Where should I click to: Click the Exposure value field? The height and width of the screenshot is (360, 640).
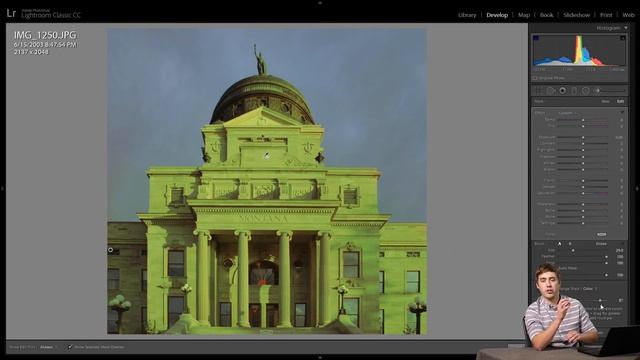(619, 138)
